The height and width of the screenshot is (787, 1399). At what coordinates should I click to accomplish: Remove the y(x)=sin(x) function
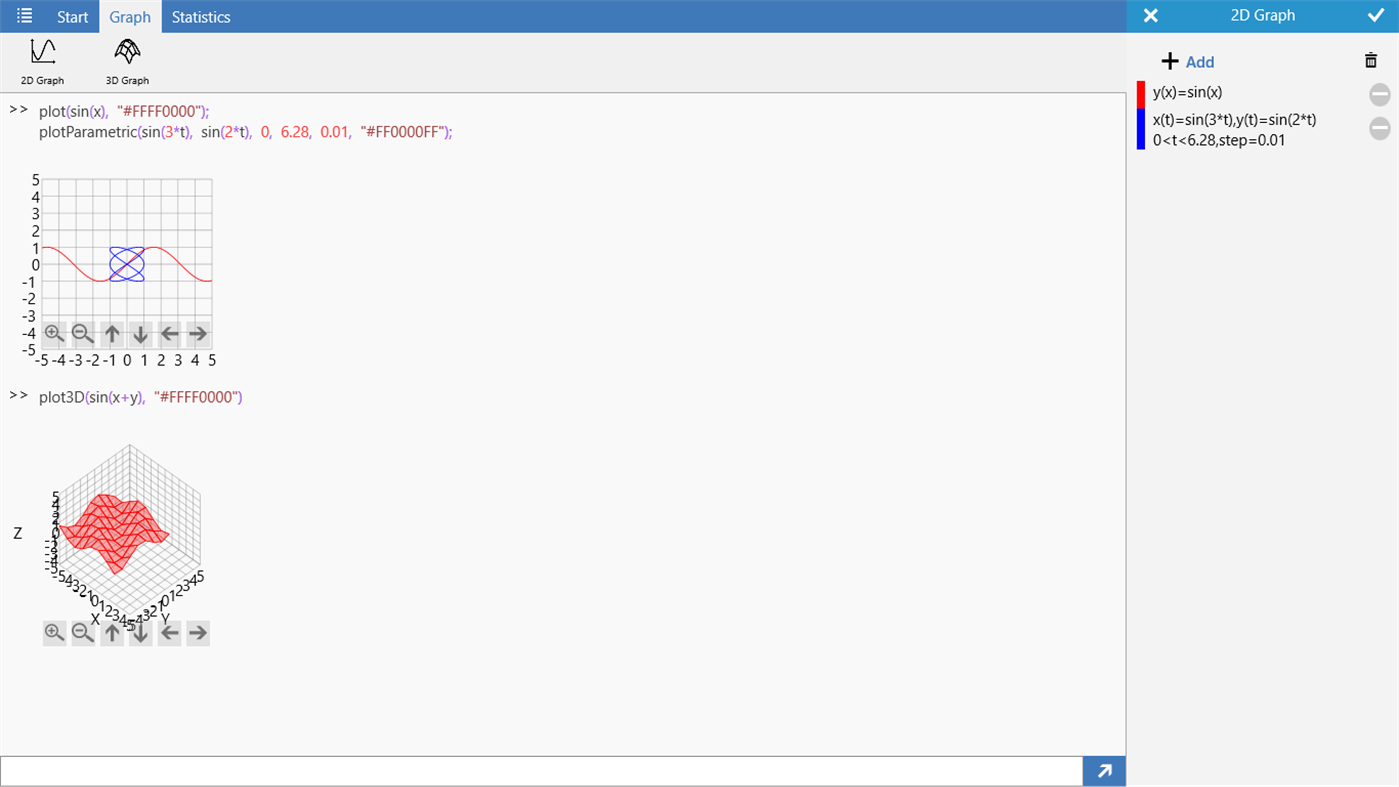[1379, 93]
